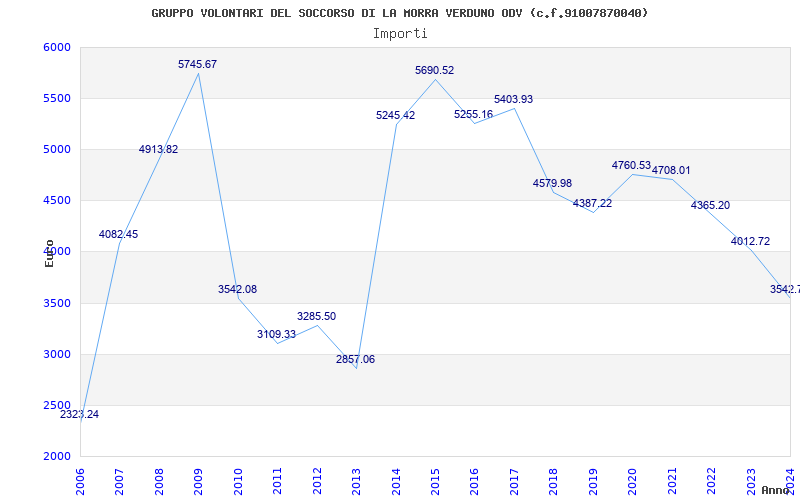
Task: Click the 2022 year label on x-axis
Action: [x=711, y=481]
